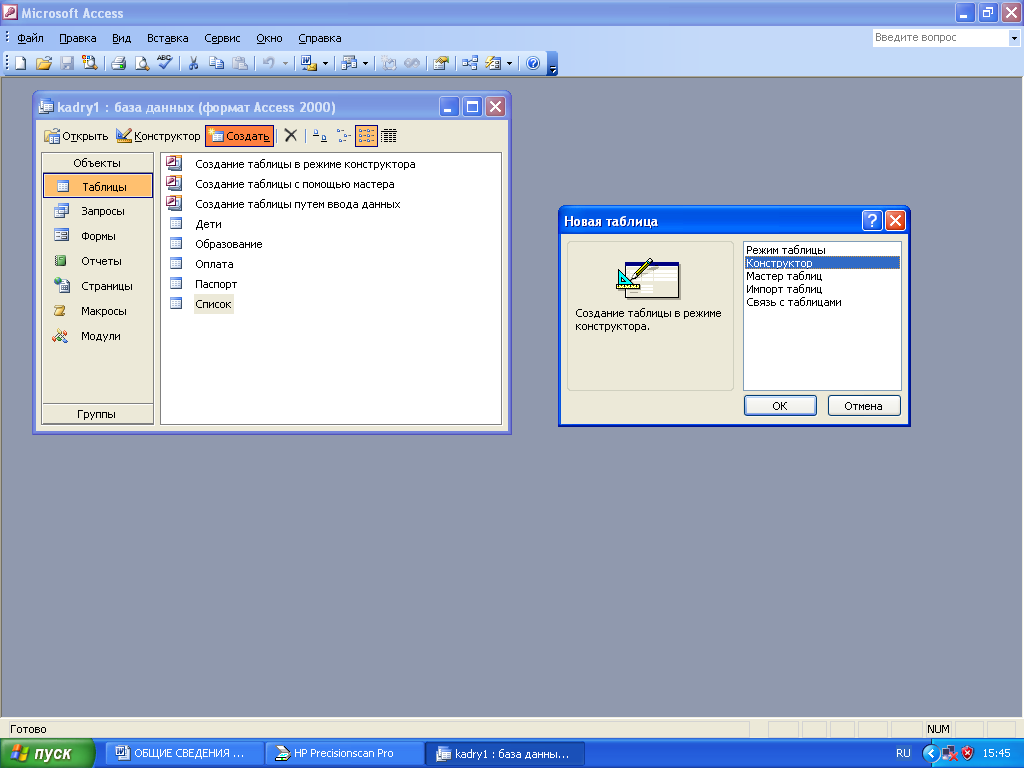
Task: Click the Undo arrow icon
Action: pos(268,63)
